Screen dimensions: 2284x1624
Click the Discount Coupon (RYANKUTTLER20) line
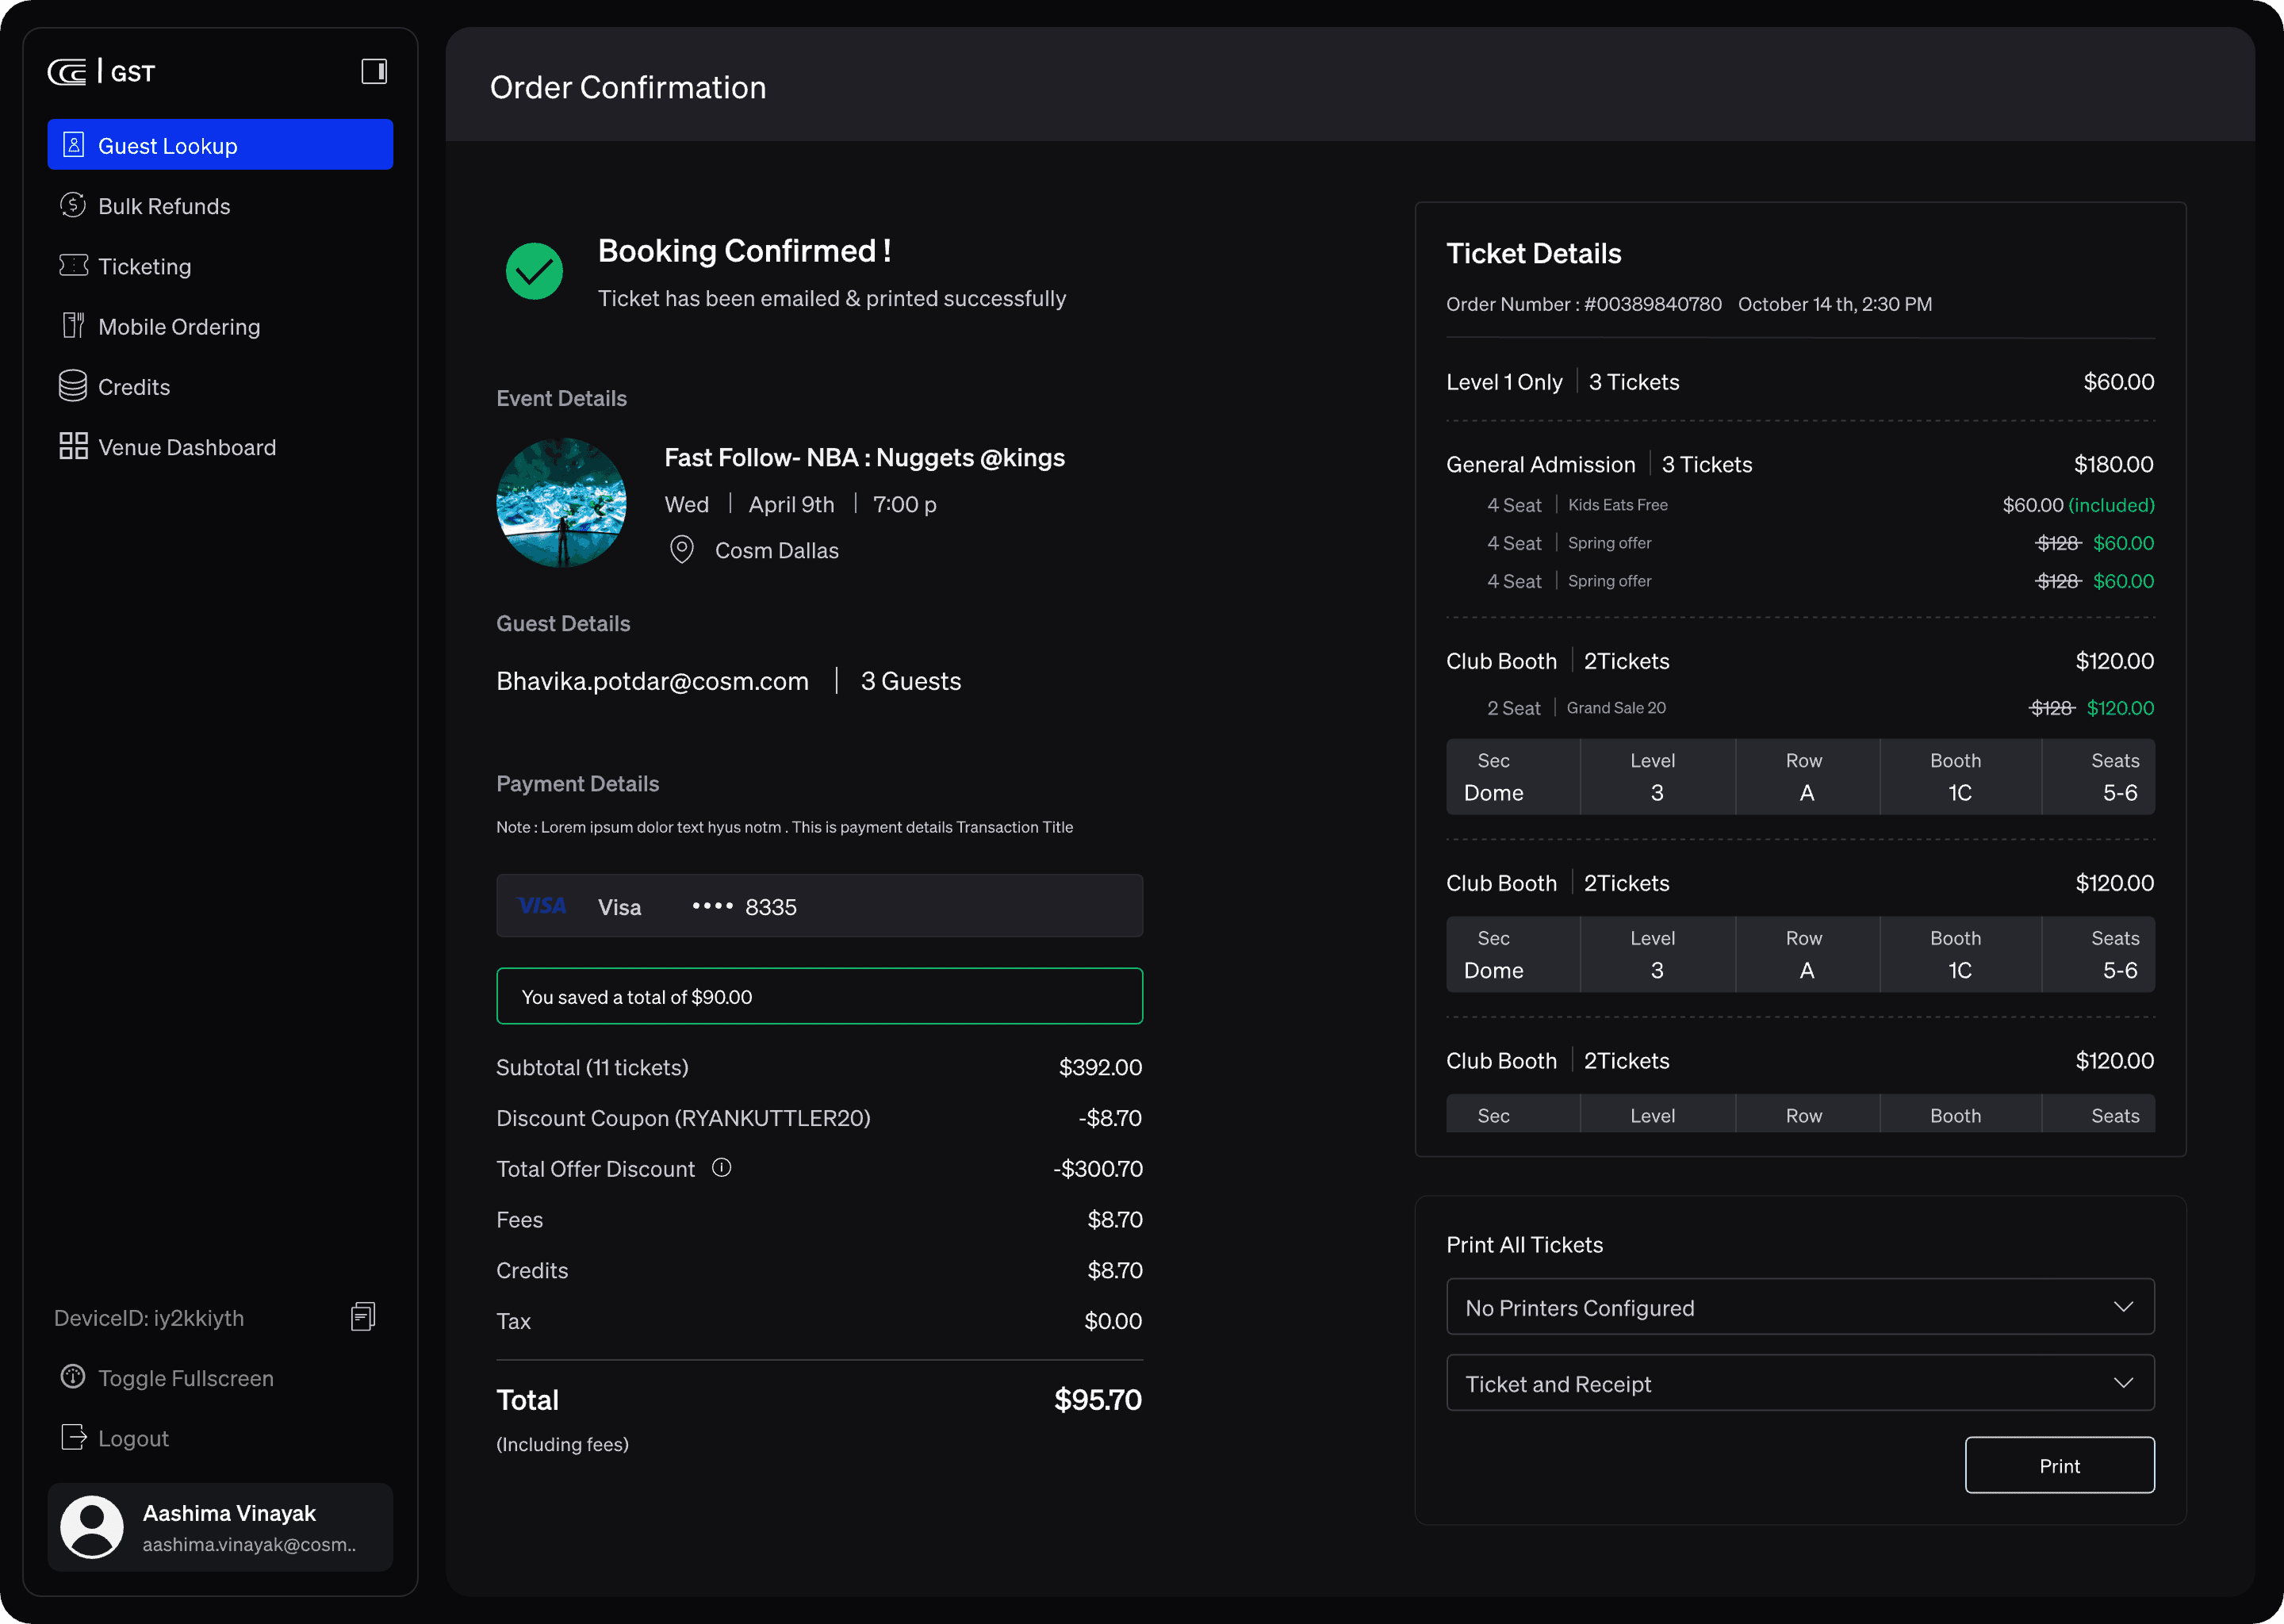(x=819, y=1118)
